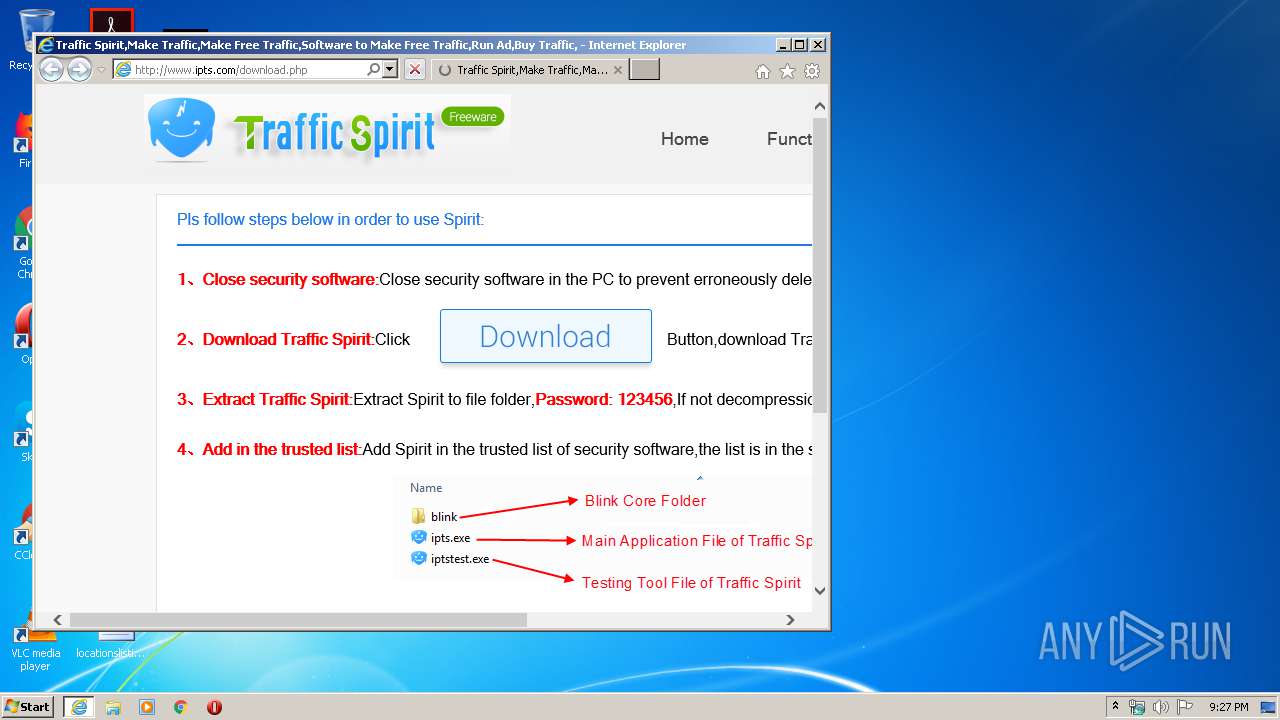The image size is (1280, 720).
Task: Select the Adobe Acrobat desktop icon
Action: 112,21
